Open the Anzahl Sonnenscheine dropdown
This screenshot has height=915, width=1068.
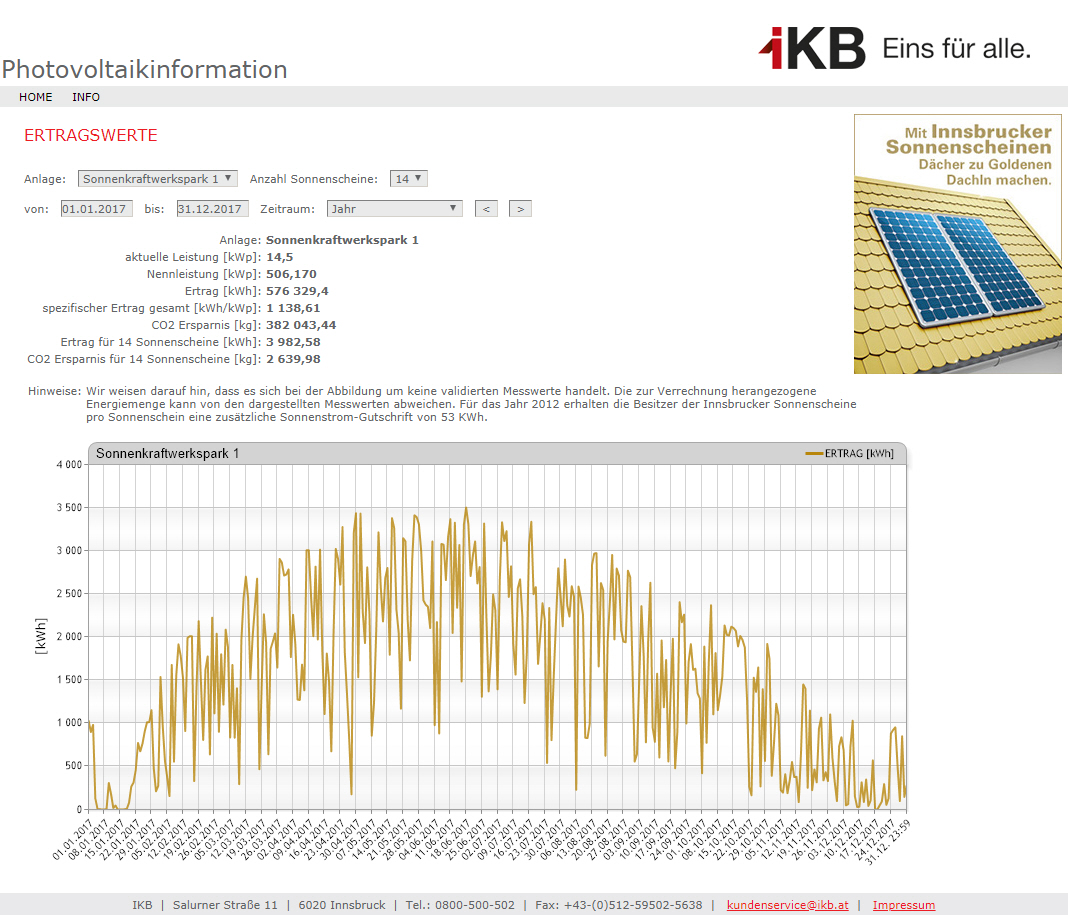click(x=409, y=179)
